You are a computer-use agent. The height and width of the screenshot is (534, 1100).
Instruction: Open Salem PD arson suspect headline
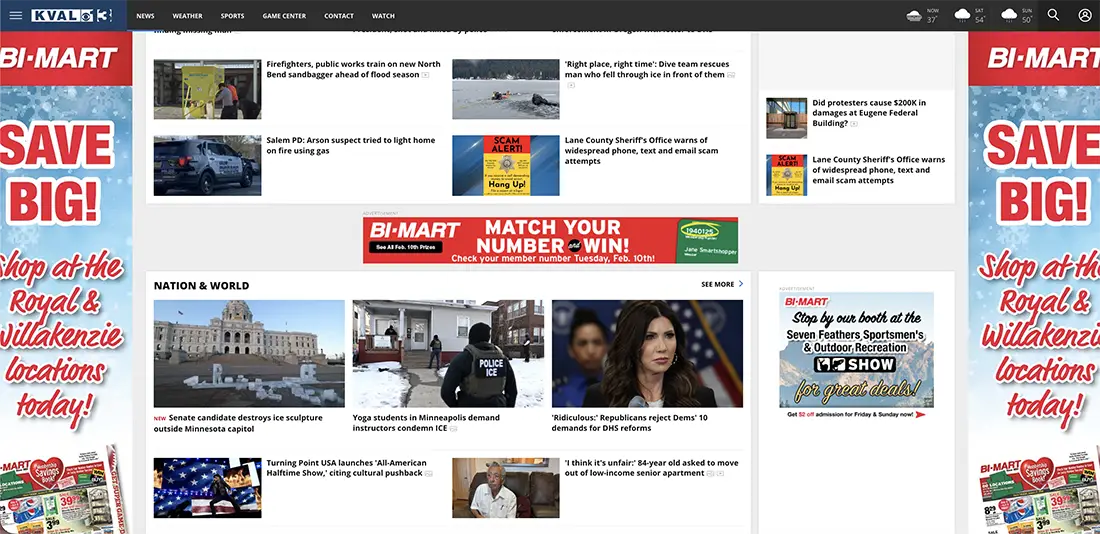[351, 145]
